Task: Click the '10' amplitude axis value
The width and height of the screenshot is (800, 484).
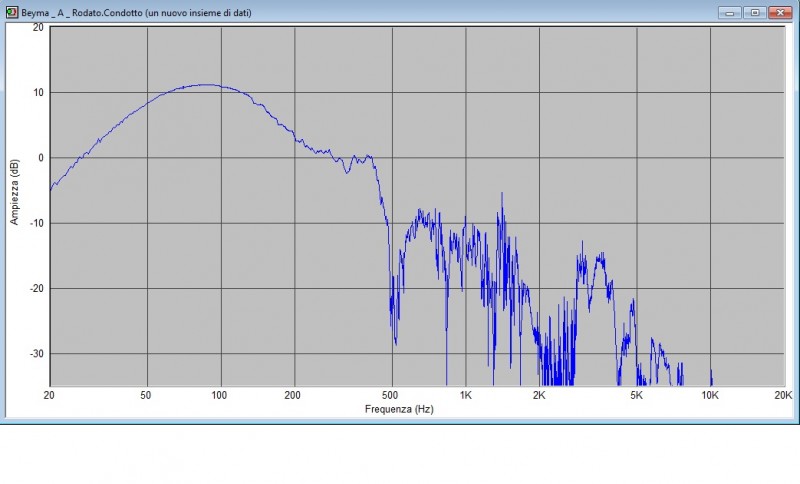Action: coord(38,92)
